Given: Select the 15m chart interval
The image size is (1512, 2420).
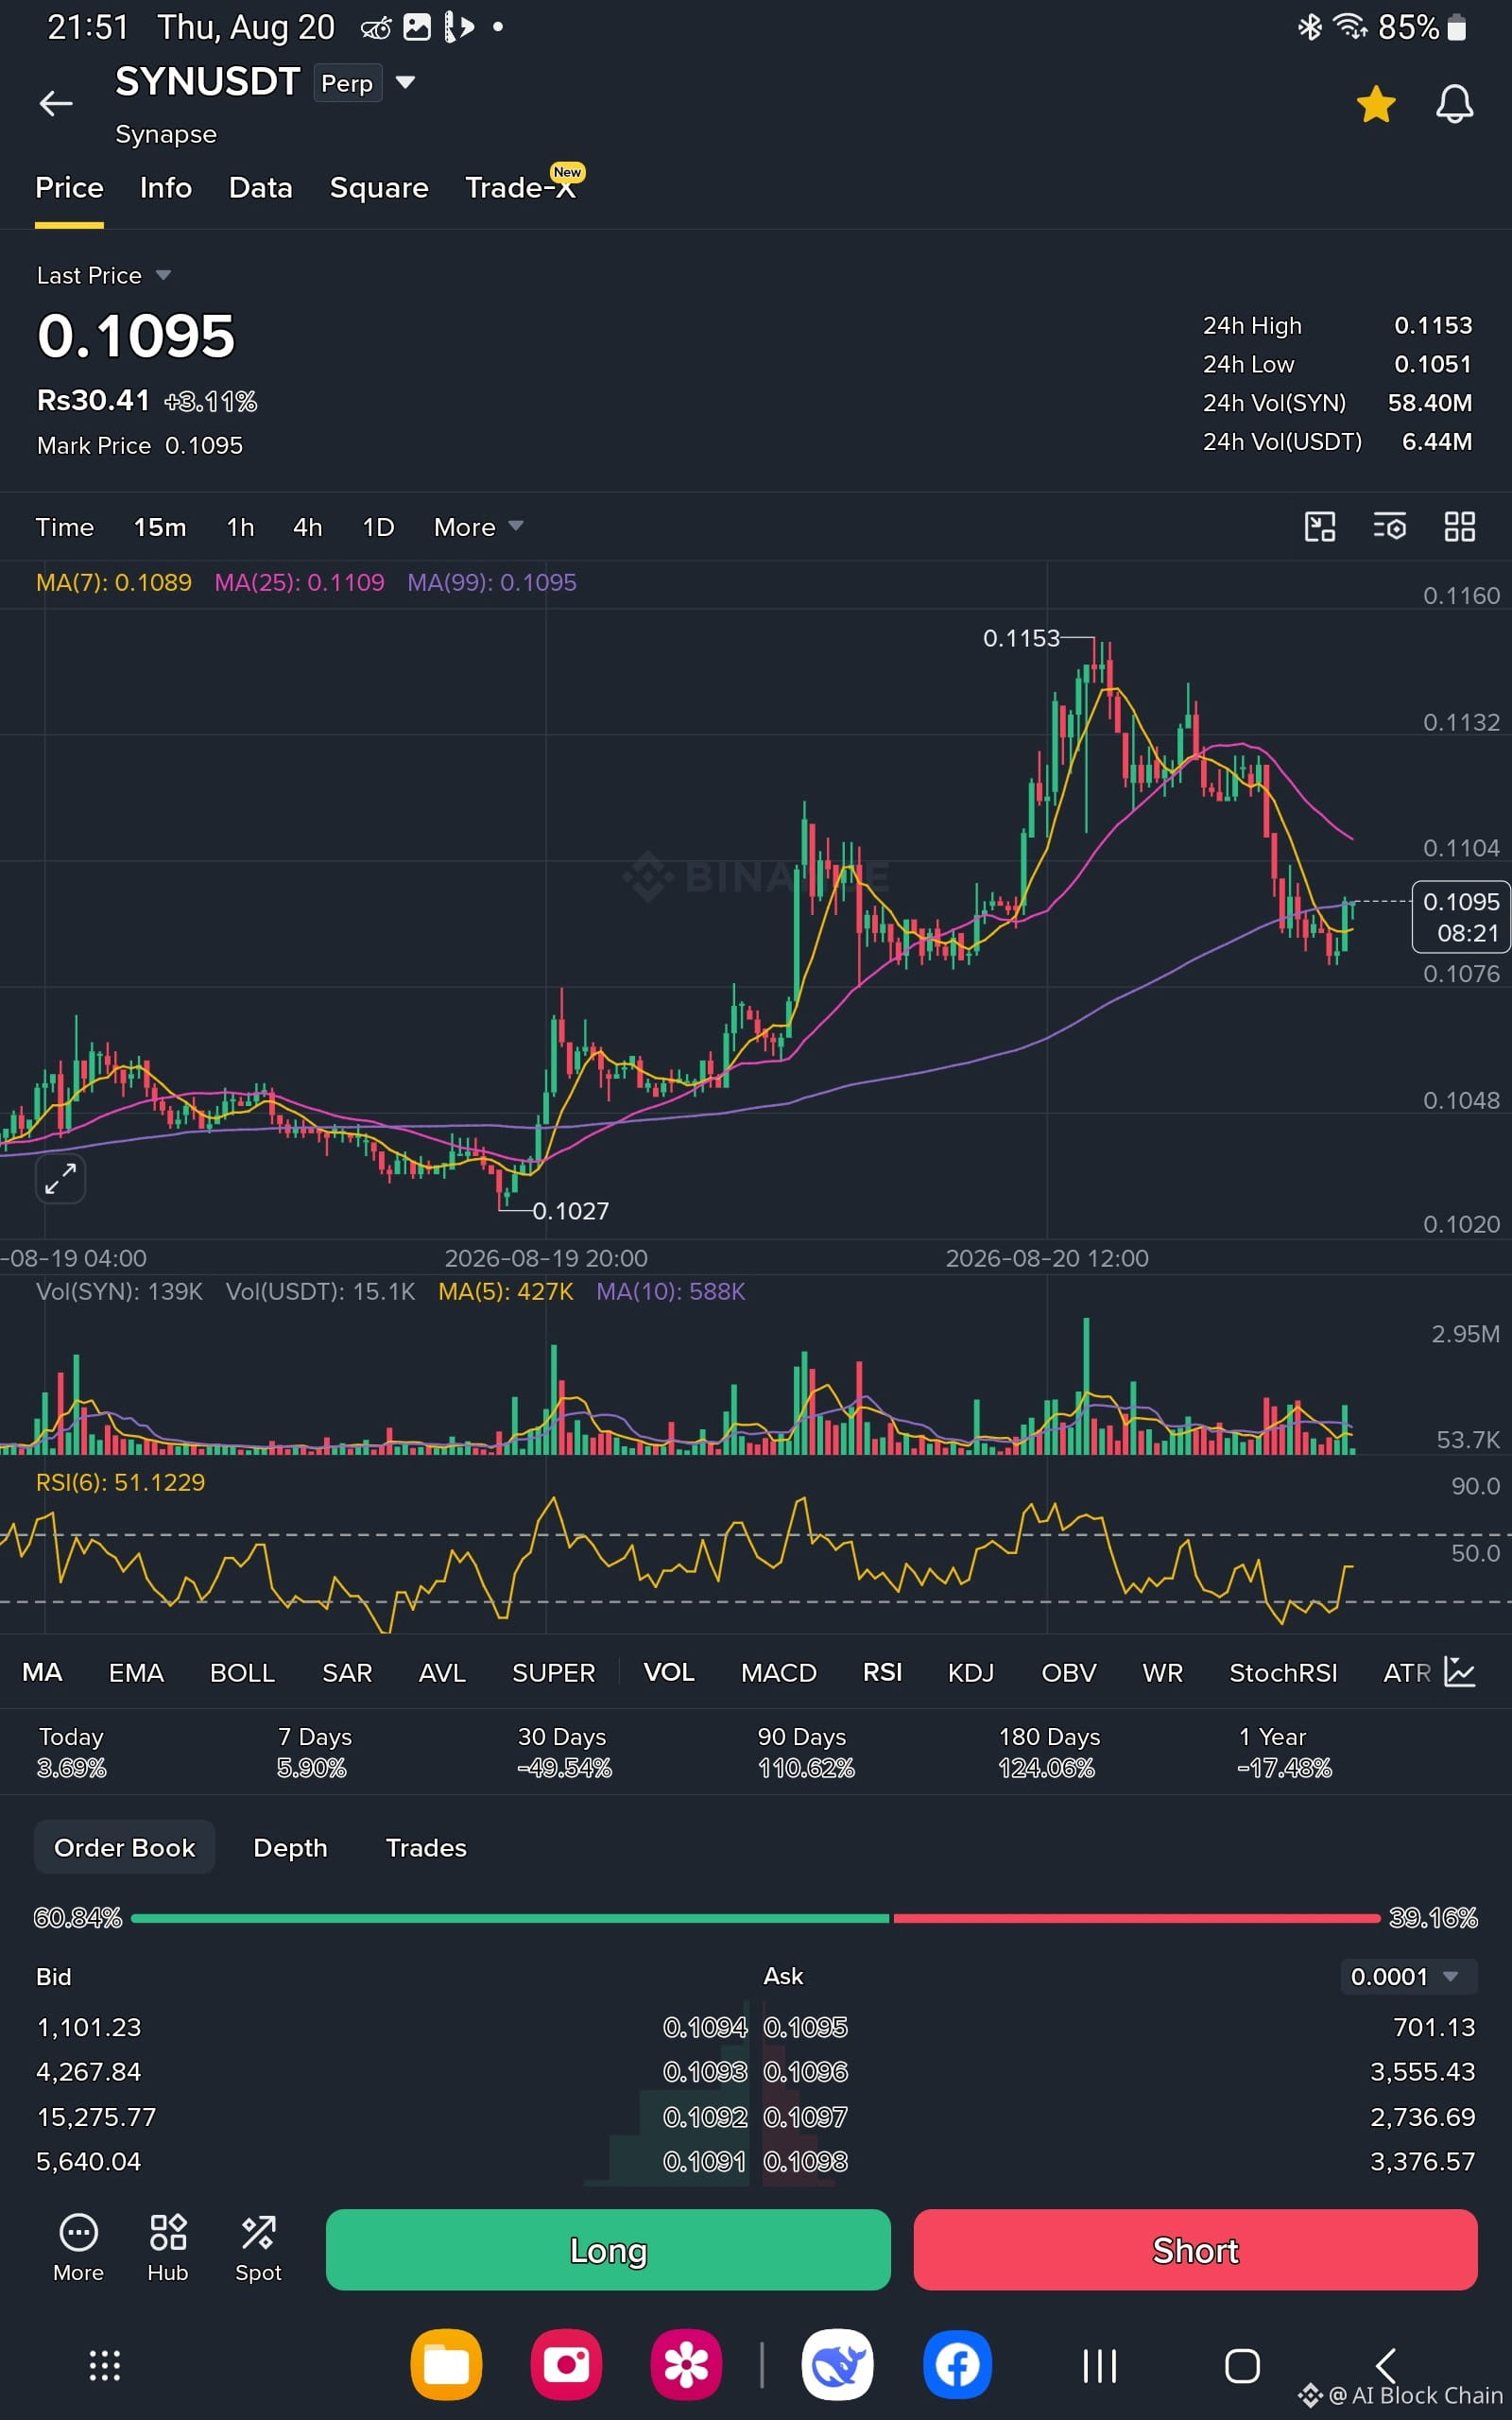Looking at the screenshot, I should click(160, 527).
